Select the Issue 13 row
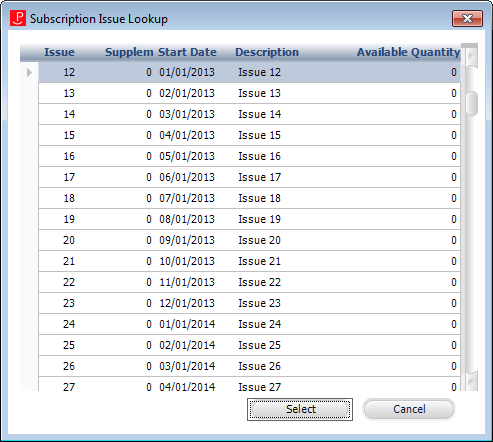Viewport: 493px width, 442px height. pyautogui.click(x=249, y=93)
